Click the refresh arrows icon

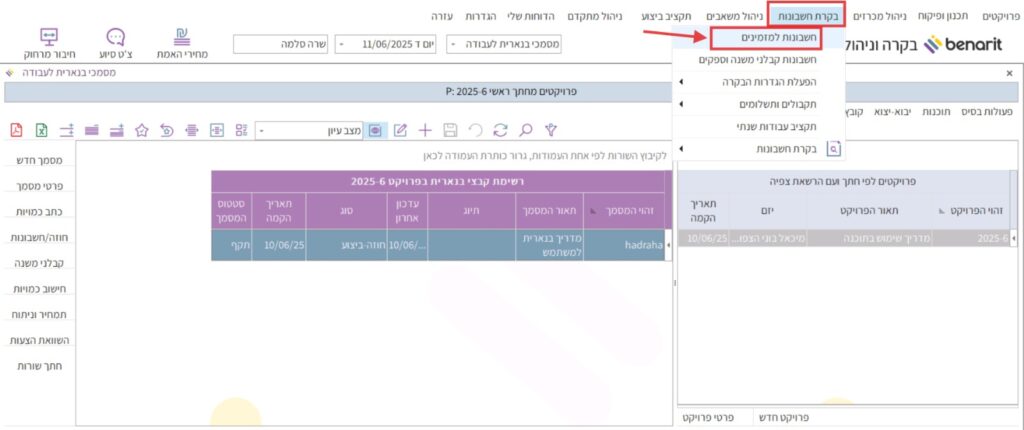click(x=500, y=130)
